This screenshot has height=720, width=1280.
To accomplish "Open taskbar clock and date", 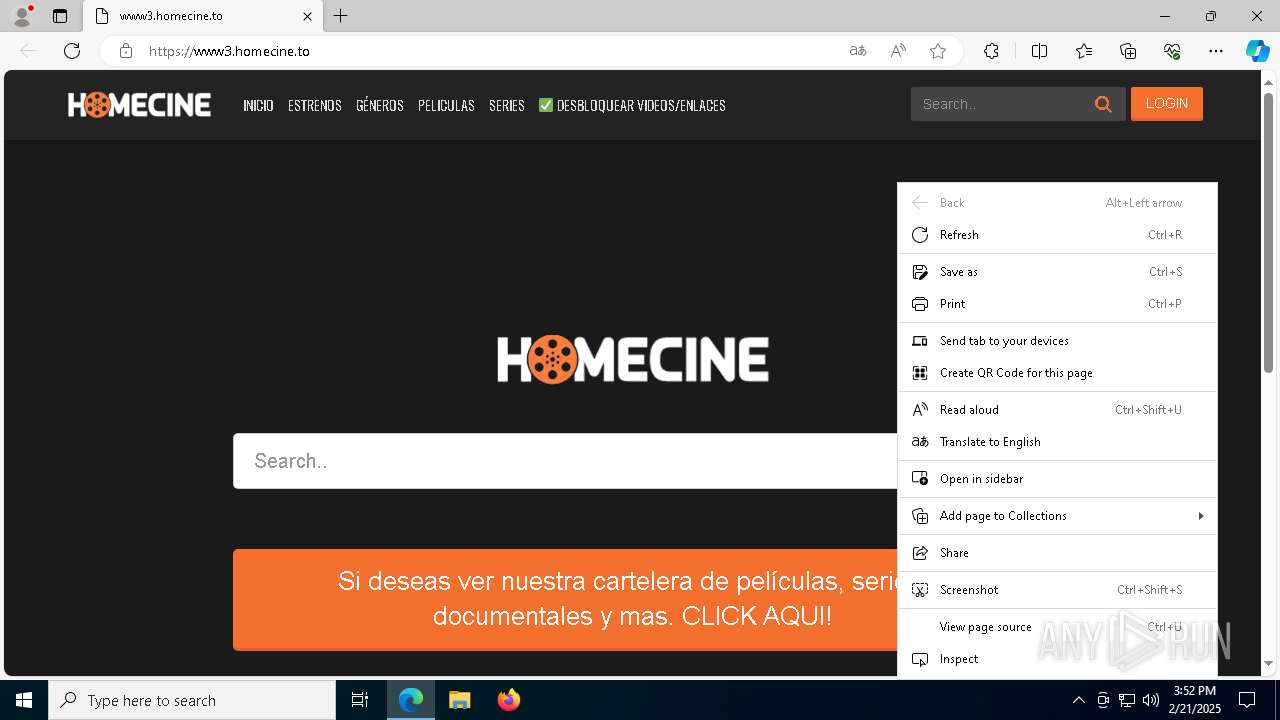I will coord(1195,700).
